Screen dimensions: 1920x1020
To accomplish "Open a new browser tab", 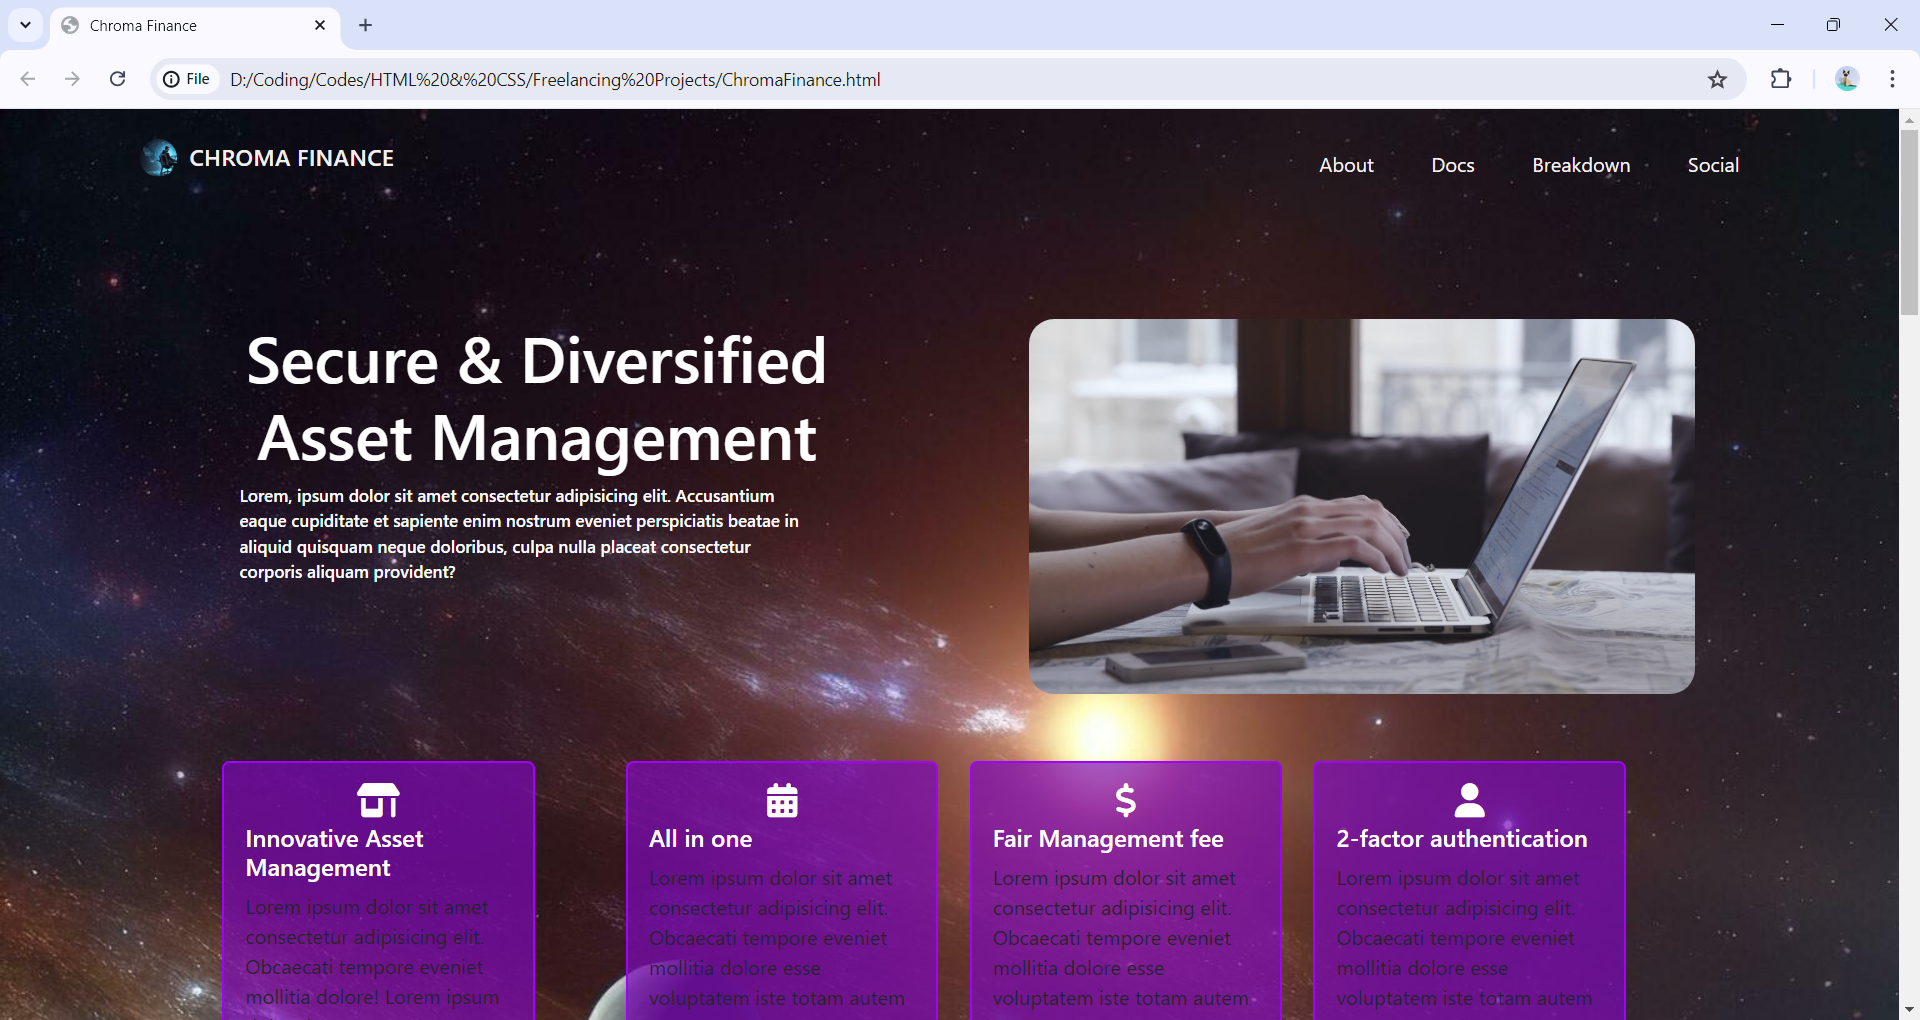I will (365, 25).
